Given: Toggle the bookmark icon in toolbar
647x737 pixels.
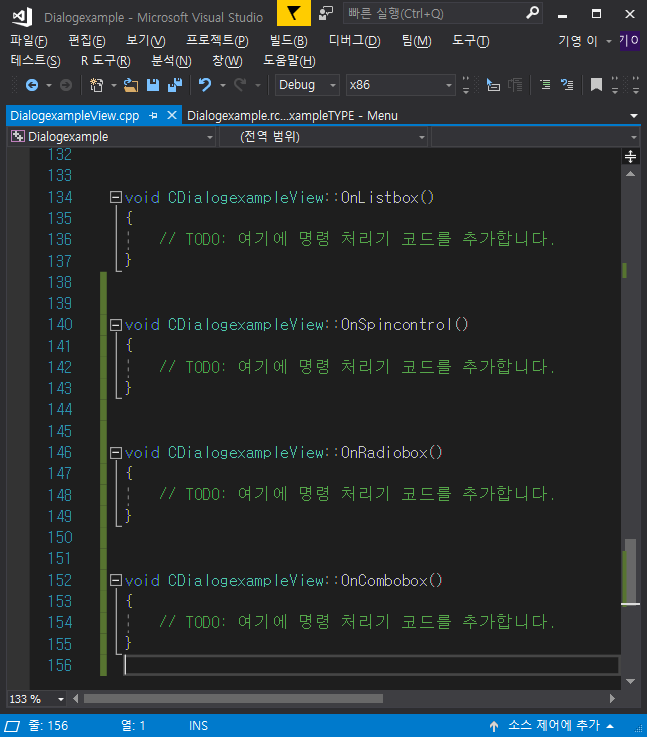Looking at the screenshot, I should pyautogui.click(x=596, y=85).
